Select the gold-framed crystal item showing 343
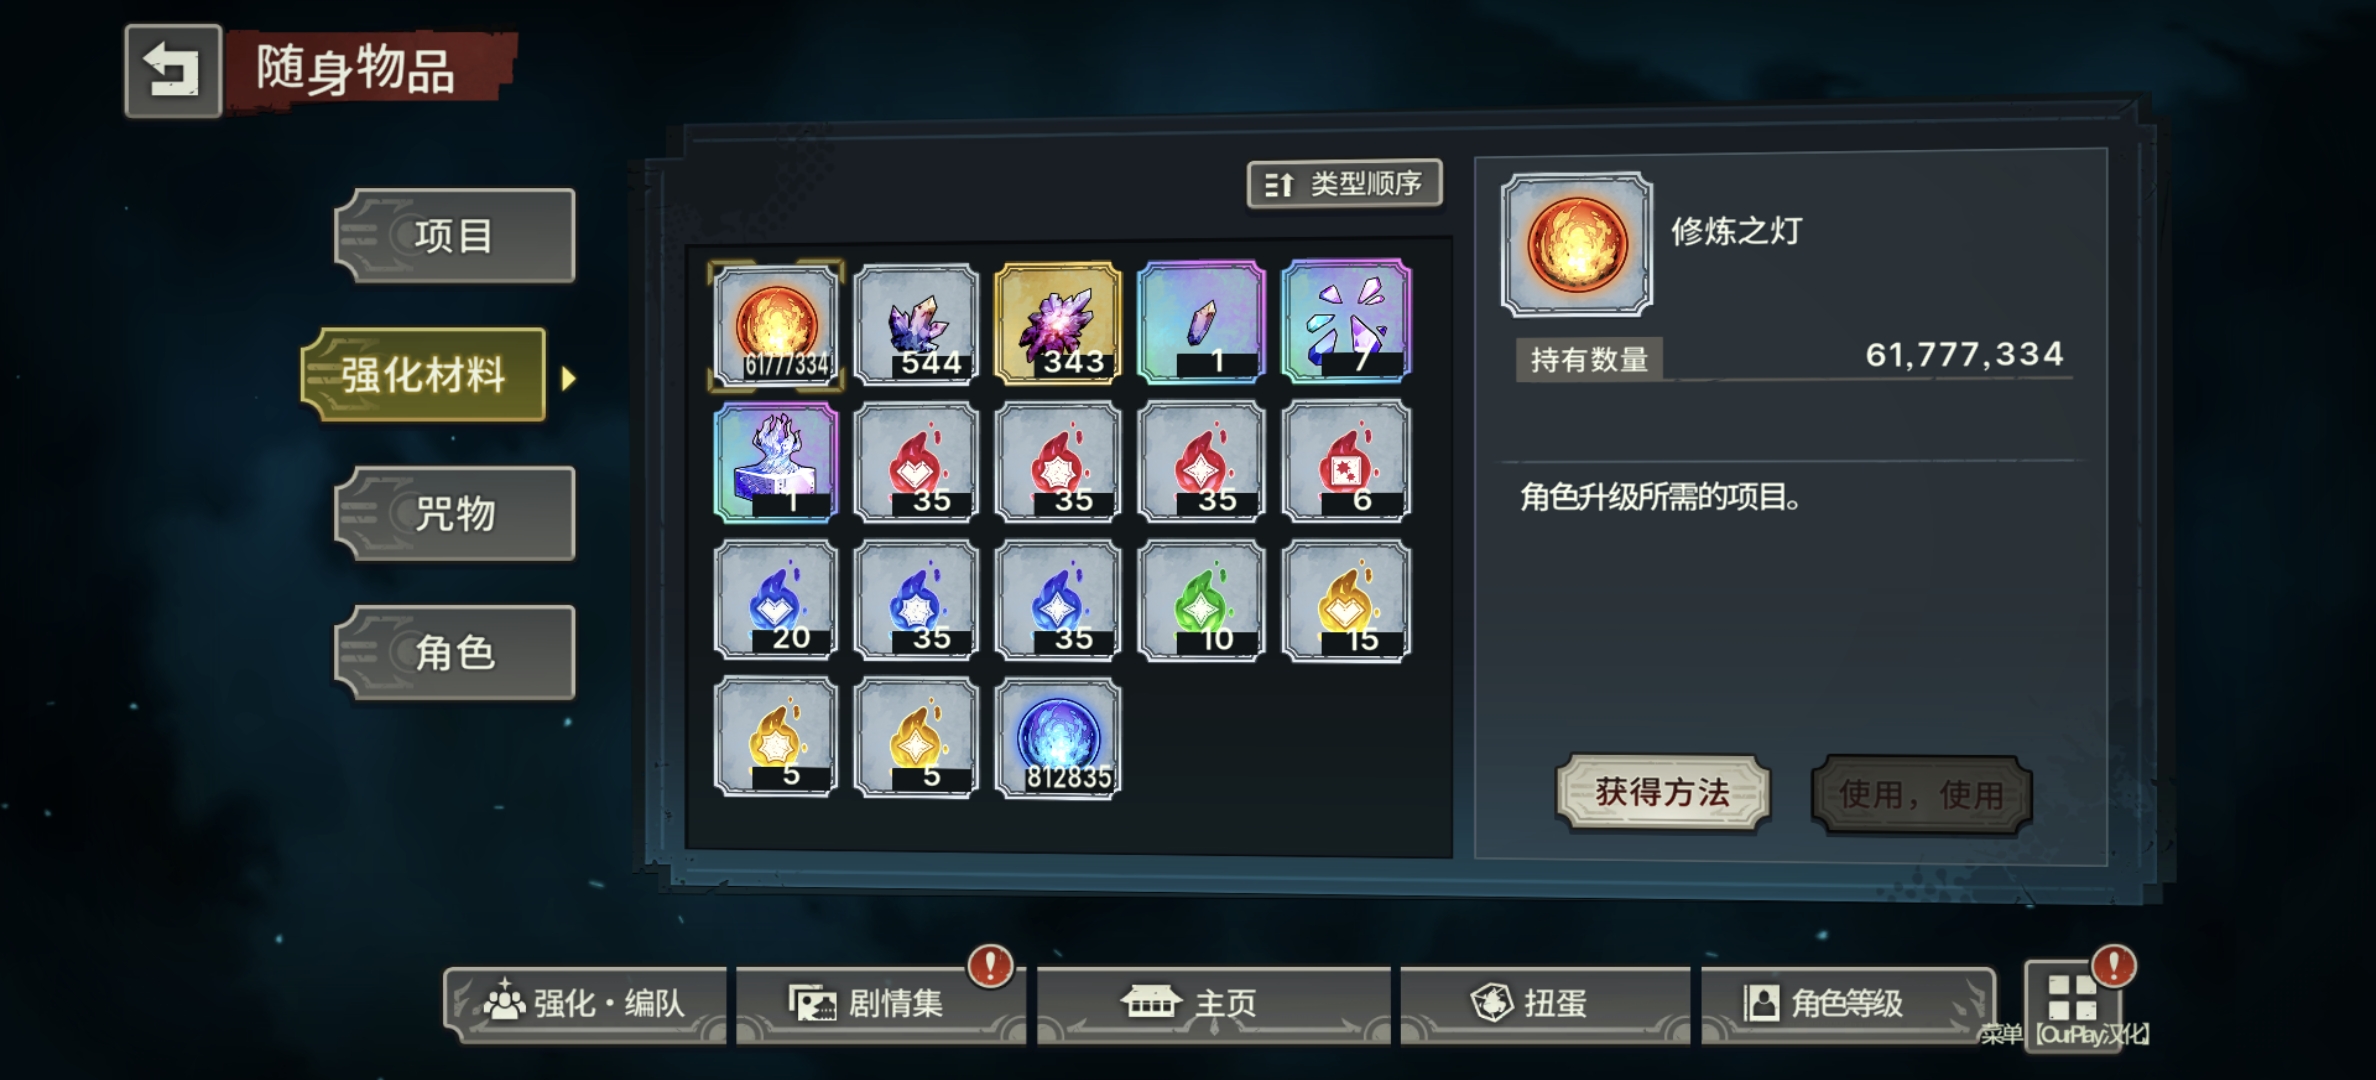Screen dimensions: 2376x1080 pyautogui.click(x=1058, y=323)
